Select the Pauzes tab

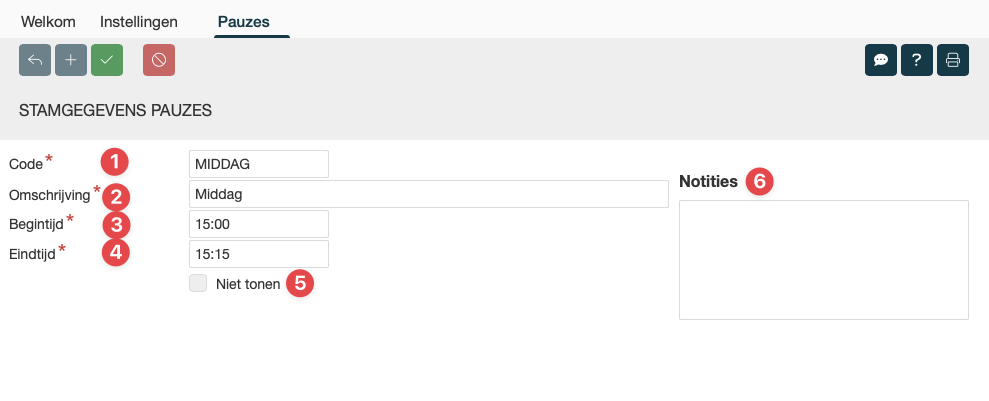[x=251, y=20]
